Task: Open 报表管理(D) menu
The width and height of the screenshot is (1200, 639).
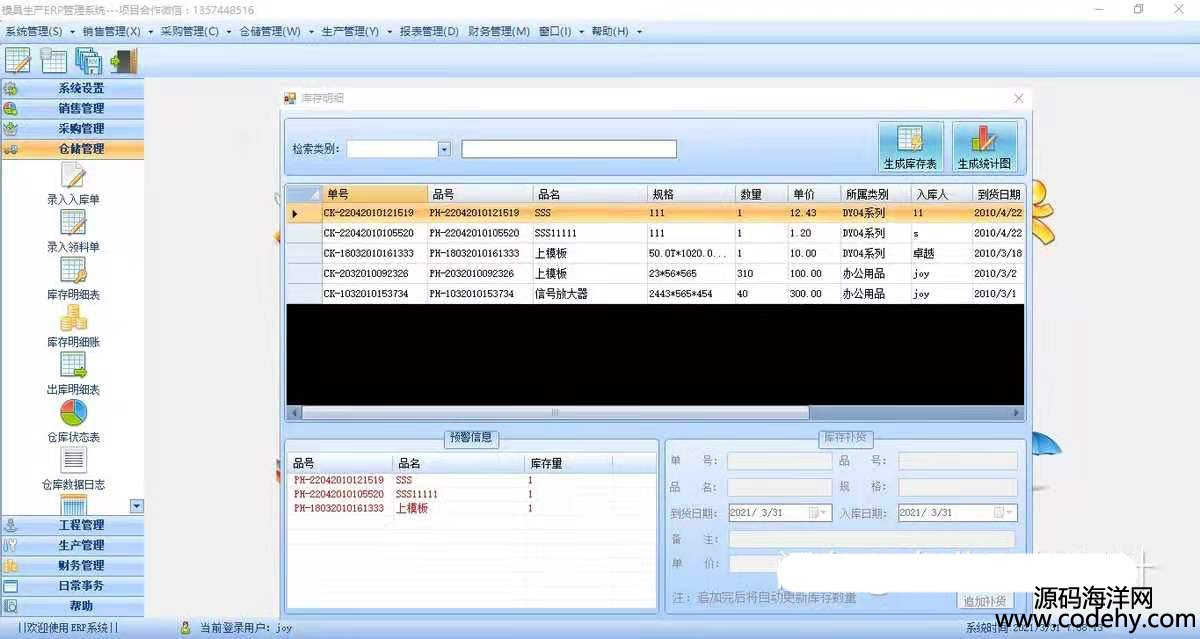Action: coord(429,31)
